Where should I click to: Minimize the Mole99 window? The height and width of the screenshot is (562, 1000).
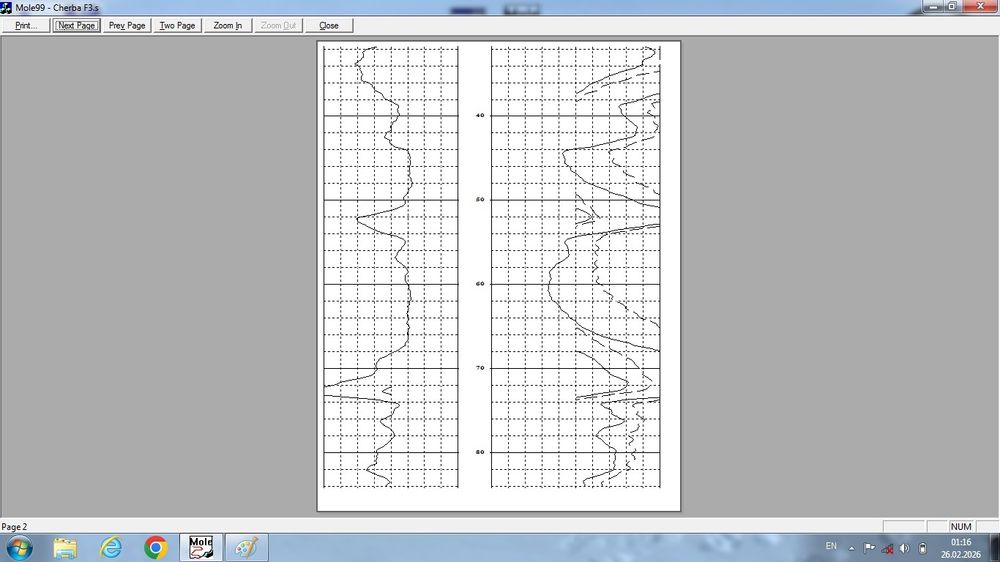pos(934,6)
